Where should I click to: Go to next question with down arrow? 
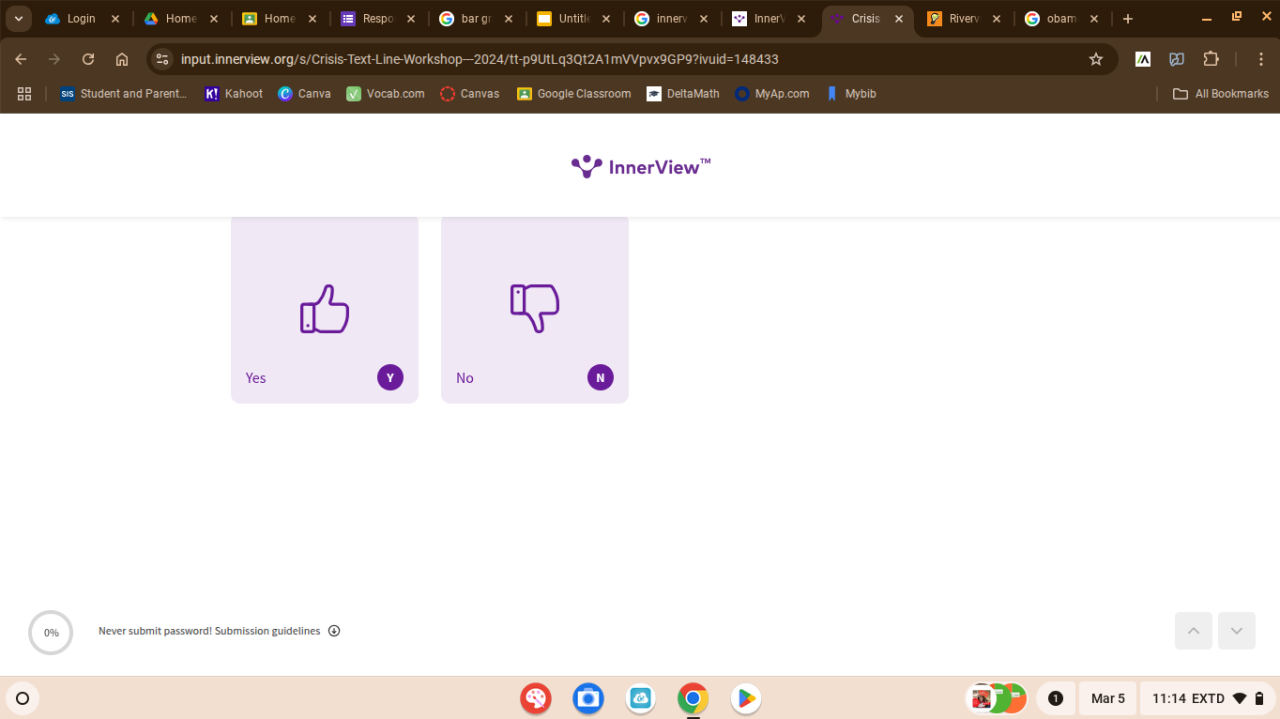pyautogui.click(x=1237, y=631)
